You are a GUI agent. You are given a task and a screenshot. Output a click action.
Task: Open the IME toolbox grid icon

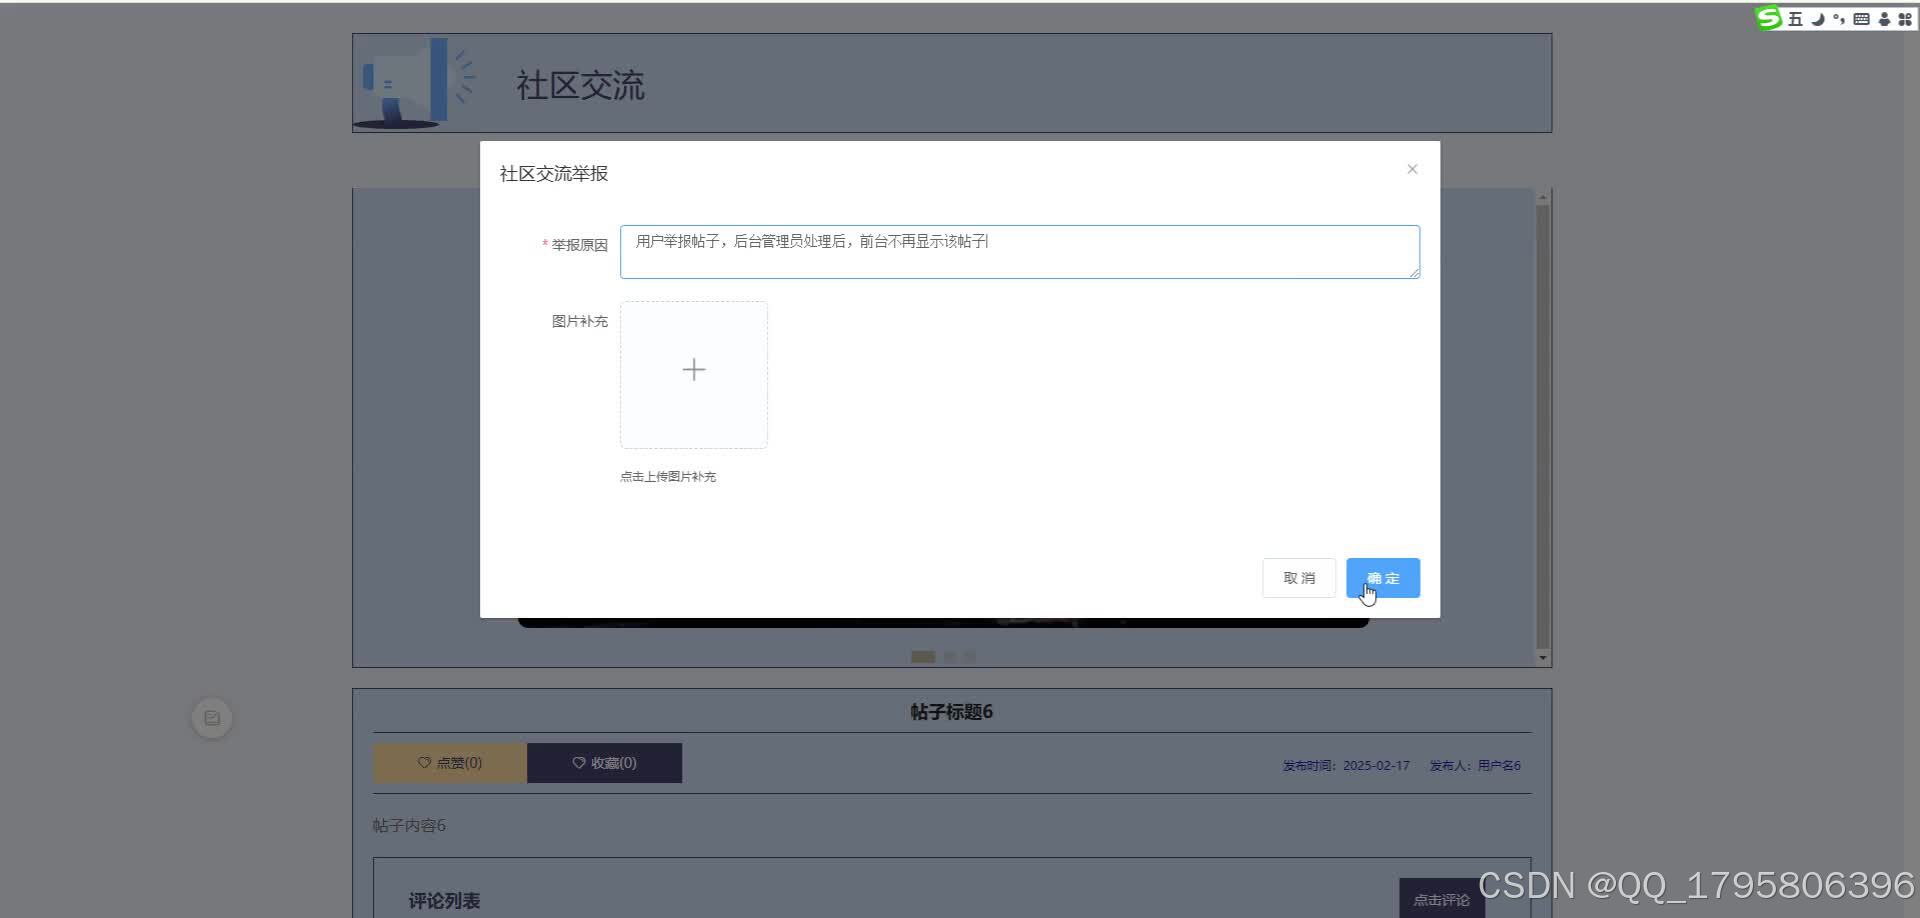(1905, 19)
